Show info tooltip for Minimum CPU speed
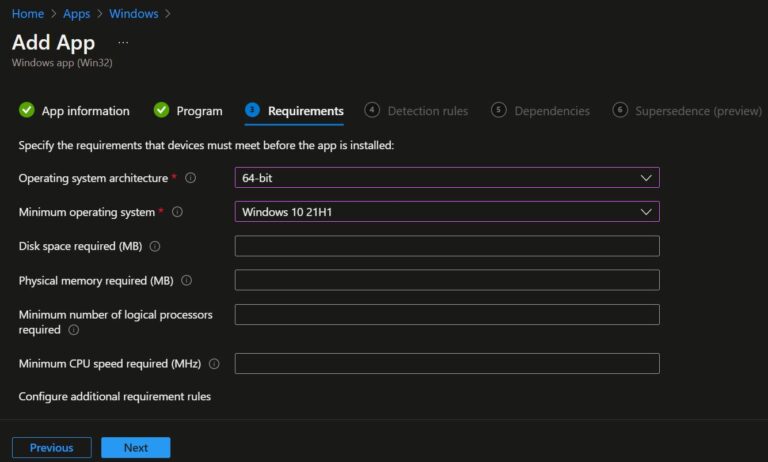 tap(214, 364)
